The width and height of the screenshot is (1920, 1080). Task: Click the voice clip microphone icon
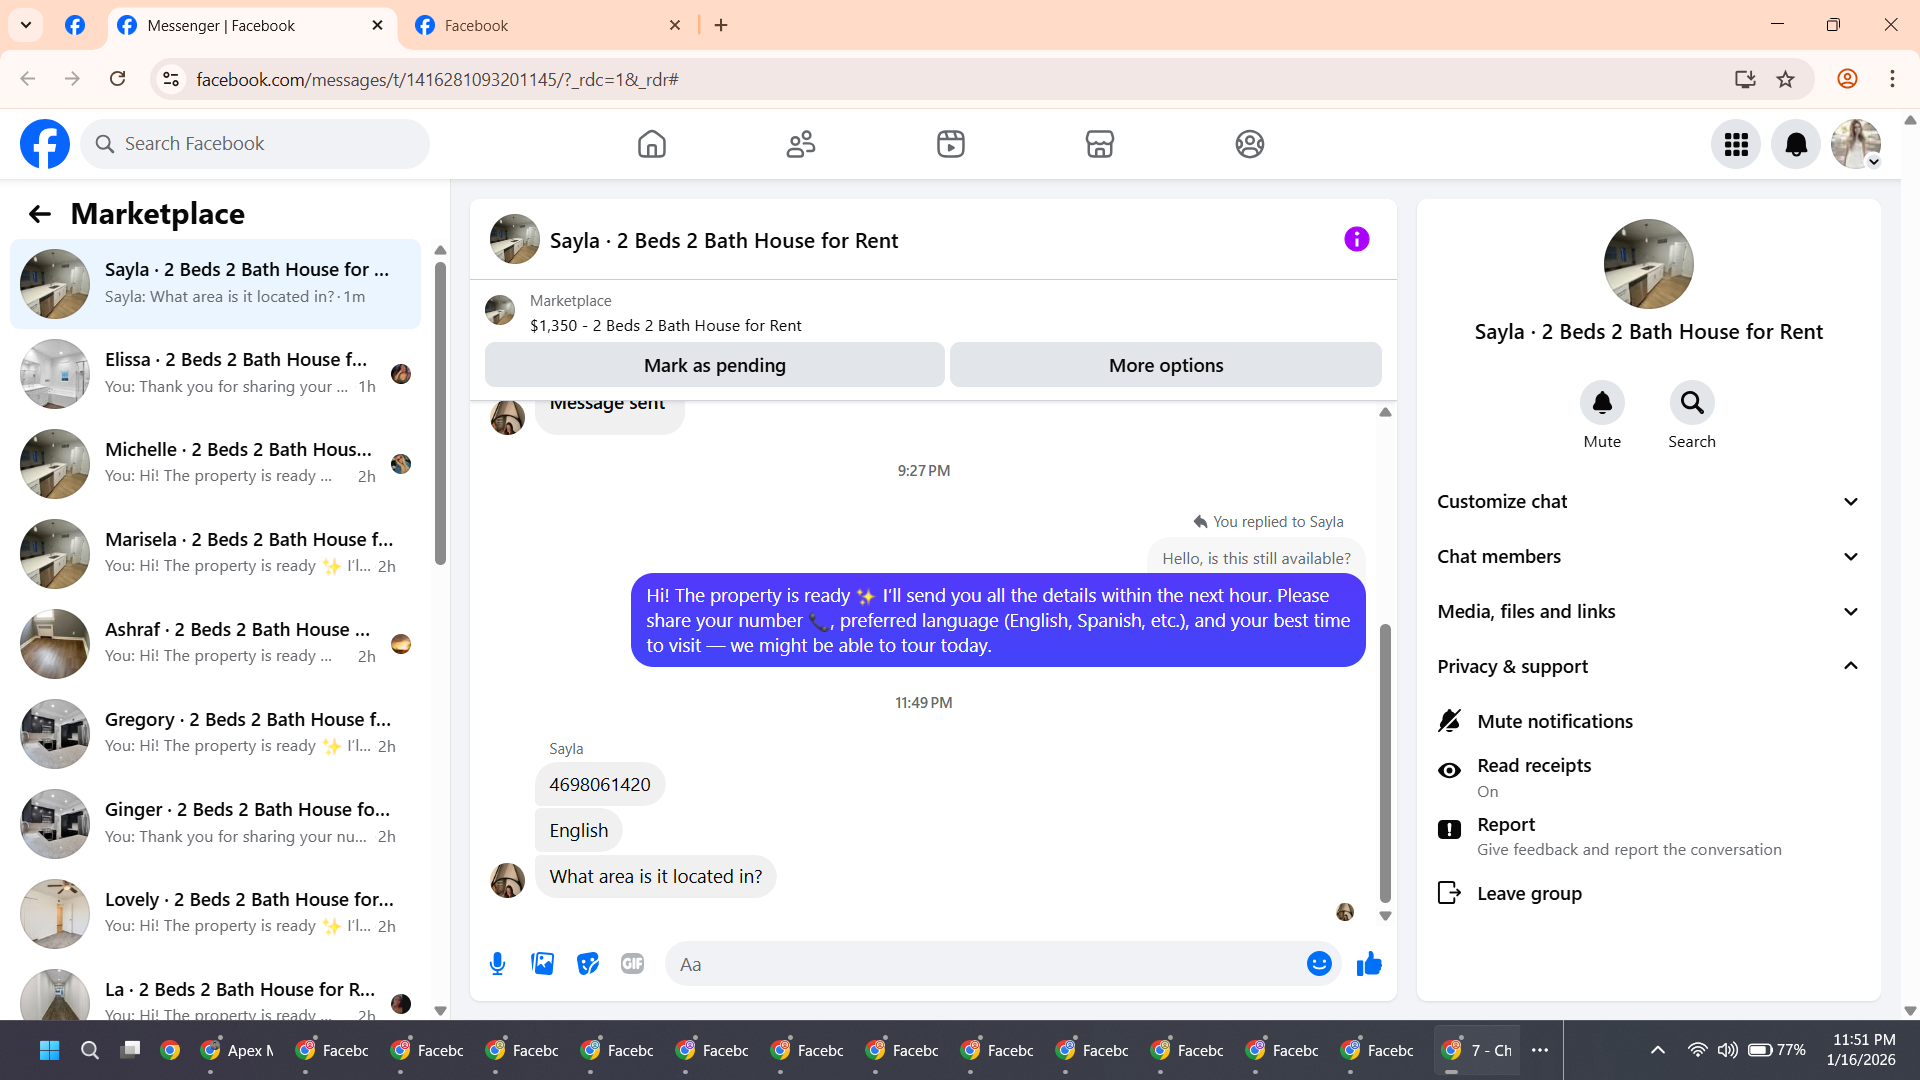click(497, 964)
